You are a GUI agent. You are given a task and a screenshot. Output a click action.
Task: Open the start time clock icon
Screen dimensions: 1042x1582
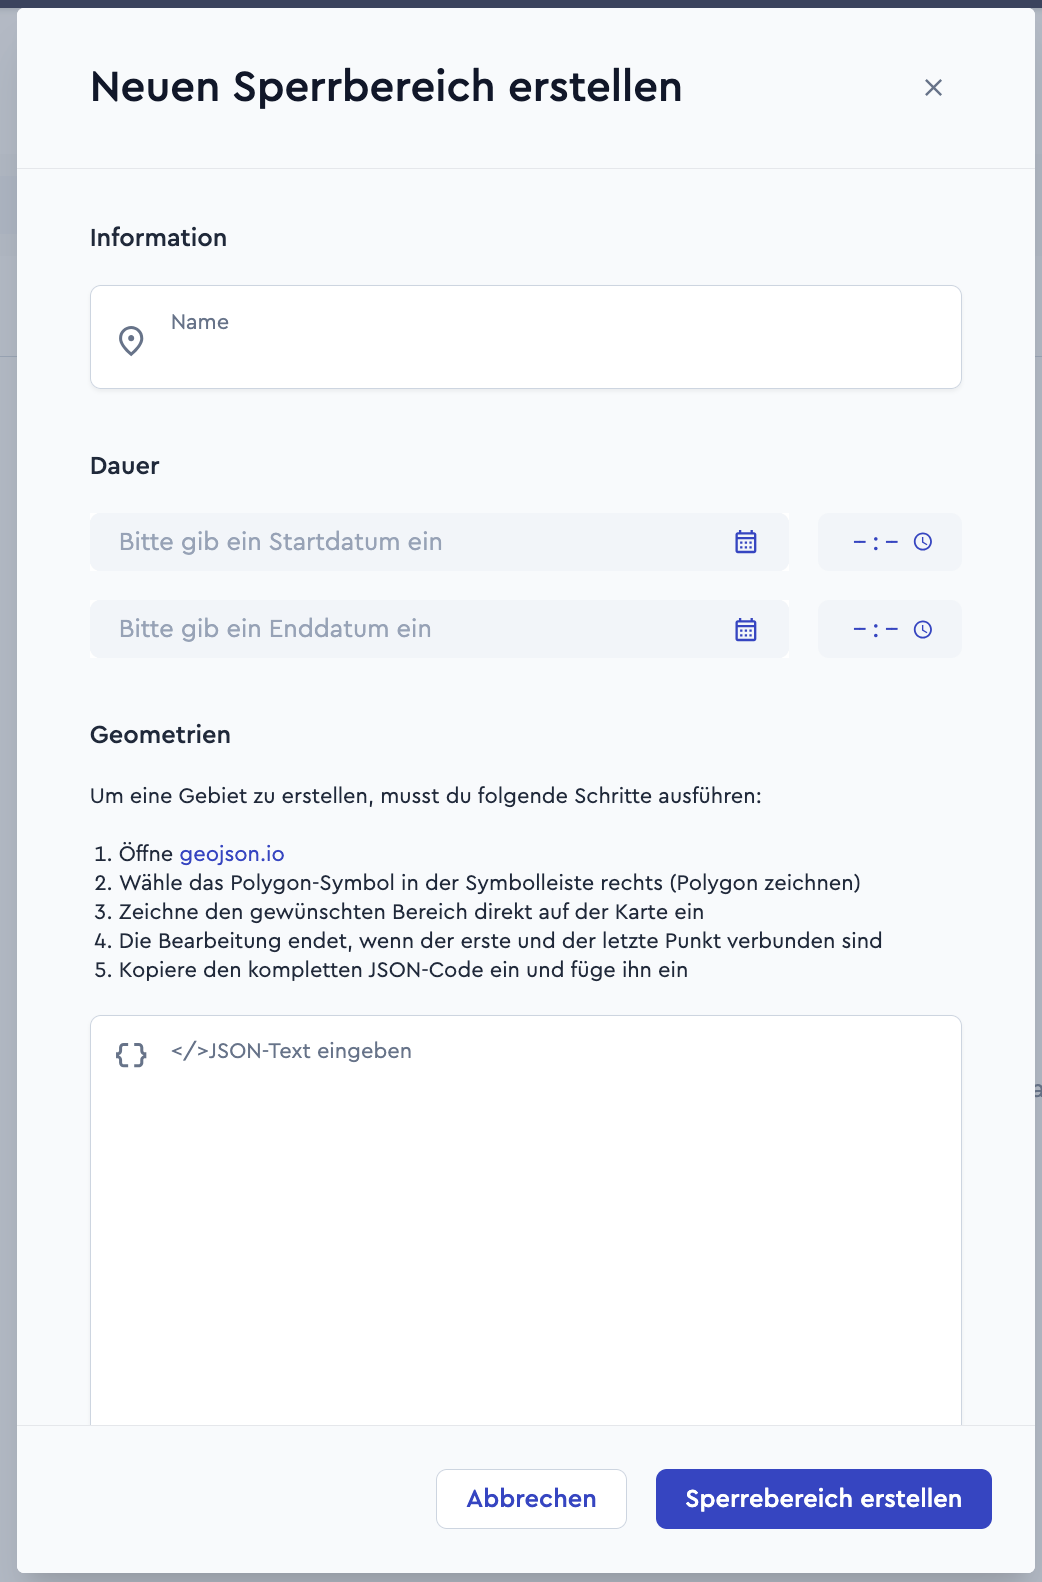(x=923, y=542)
